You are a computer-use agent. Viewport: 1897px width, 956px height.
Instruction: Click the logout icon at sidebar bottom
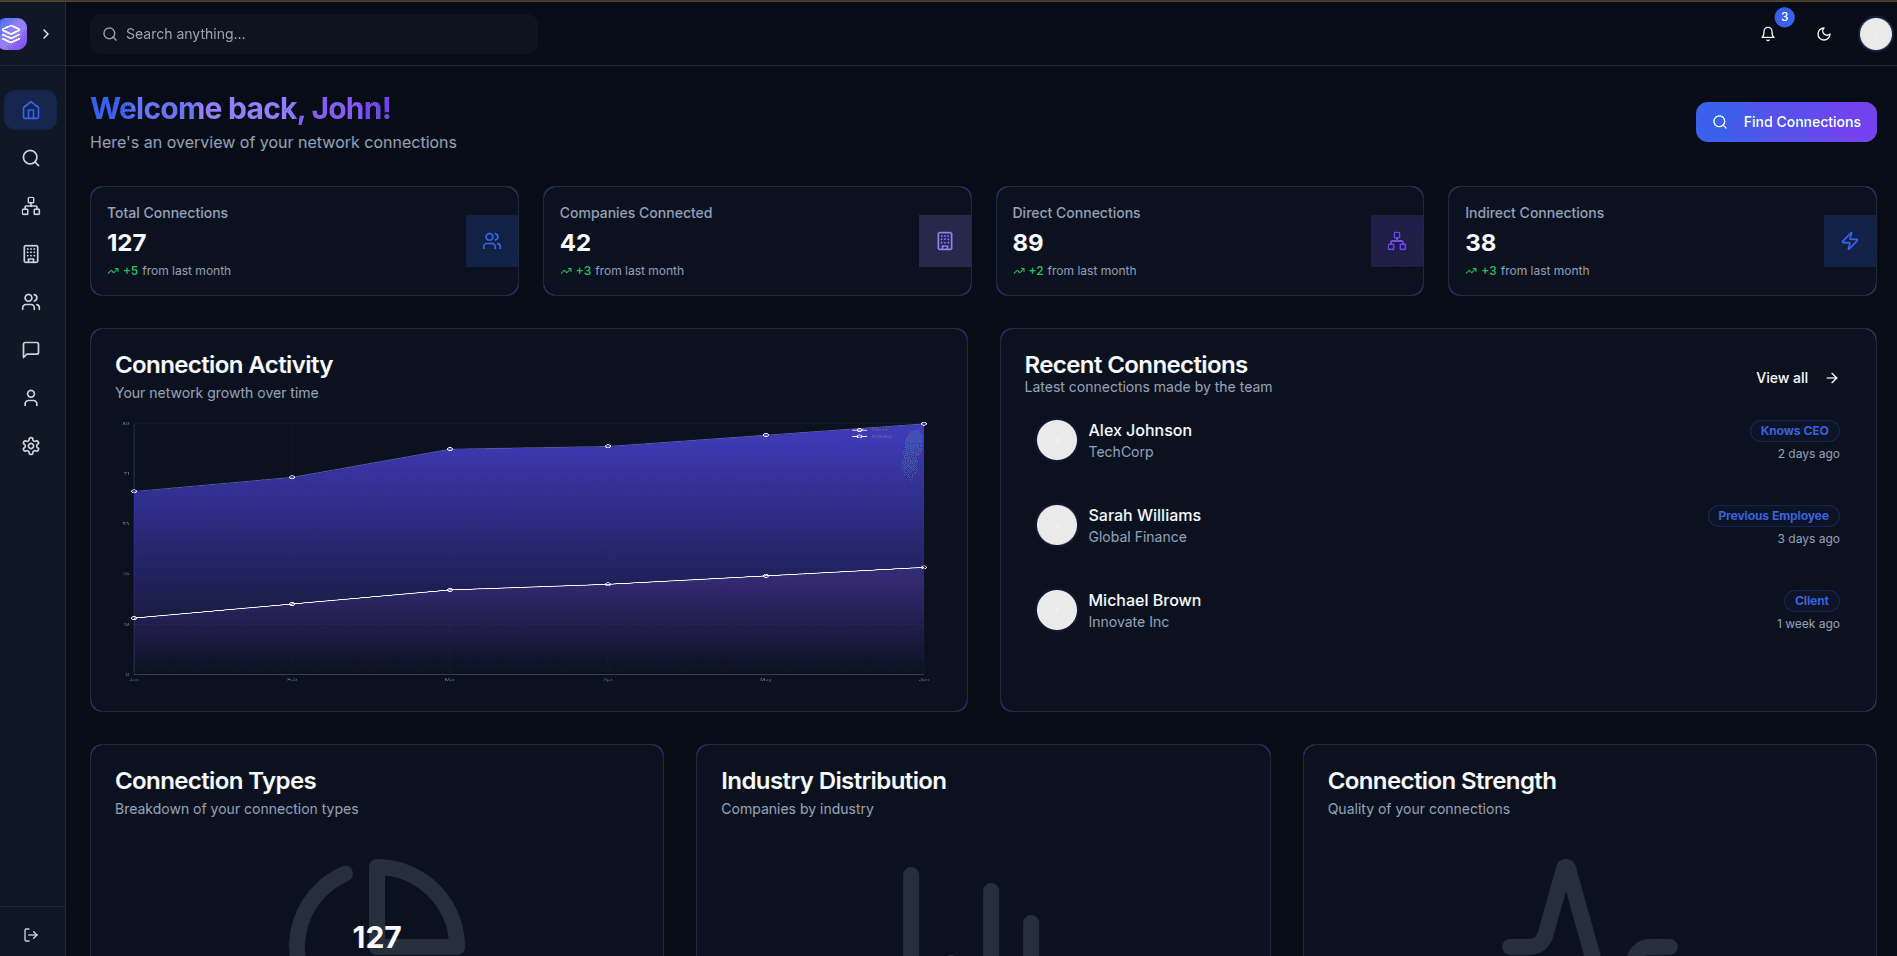point(31,935)
